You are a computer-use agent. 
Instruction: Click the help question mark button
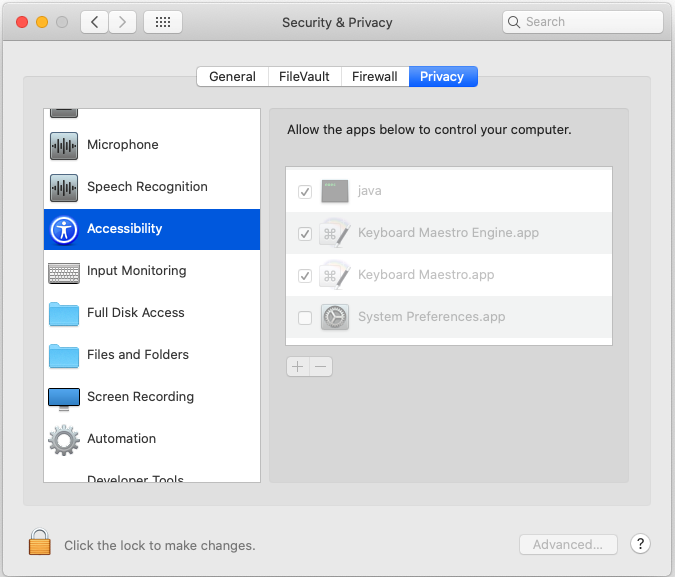coord(641,544)
